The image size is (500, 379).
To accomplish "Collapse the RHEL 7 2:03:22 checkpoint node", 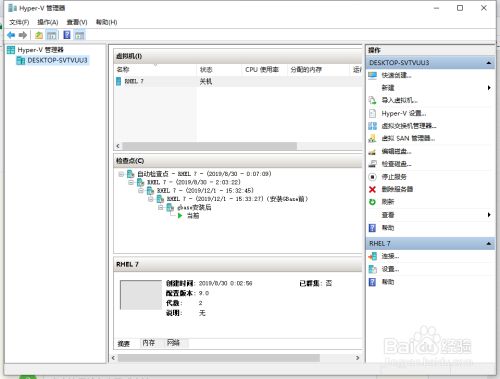I will tap(131, 182).
